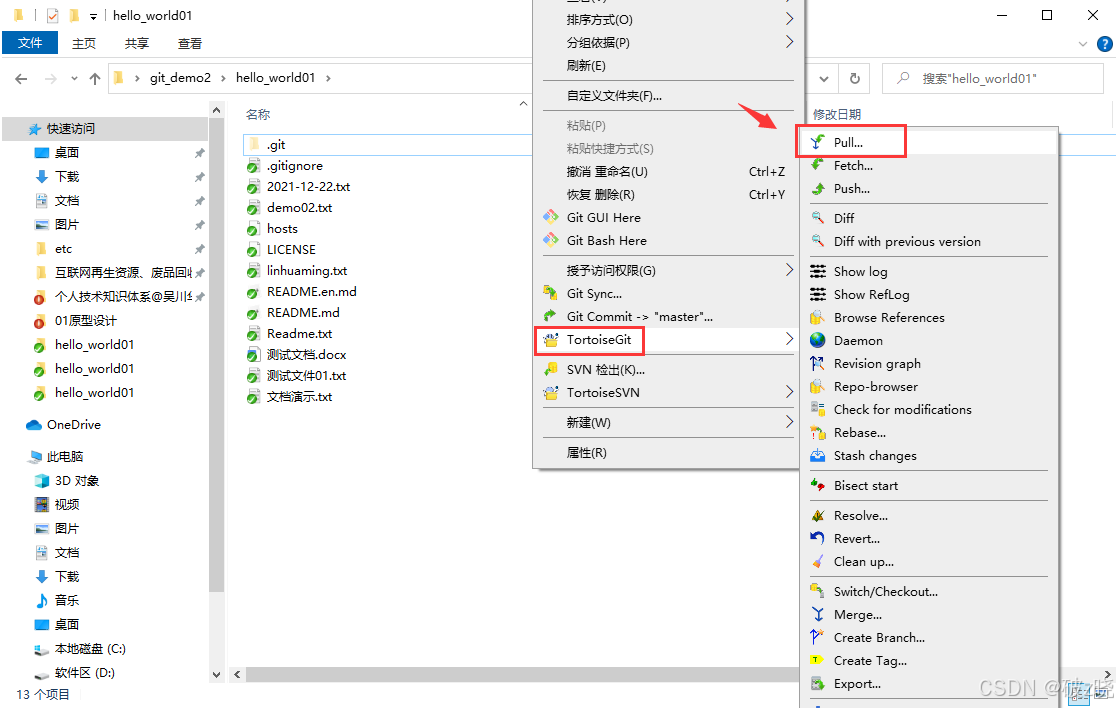Expand chevron after git_demo2 in path
Image resolution: width=1118 pixels, height=708 pixels.
tap(223, 78)
